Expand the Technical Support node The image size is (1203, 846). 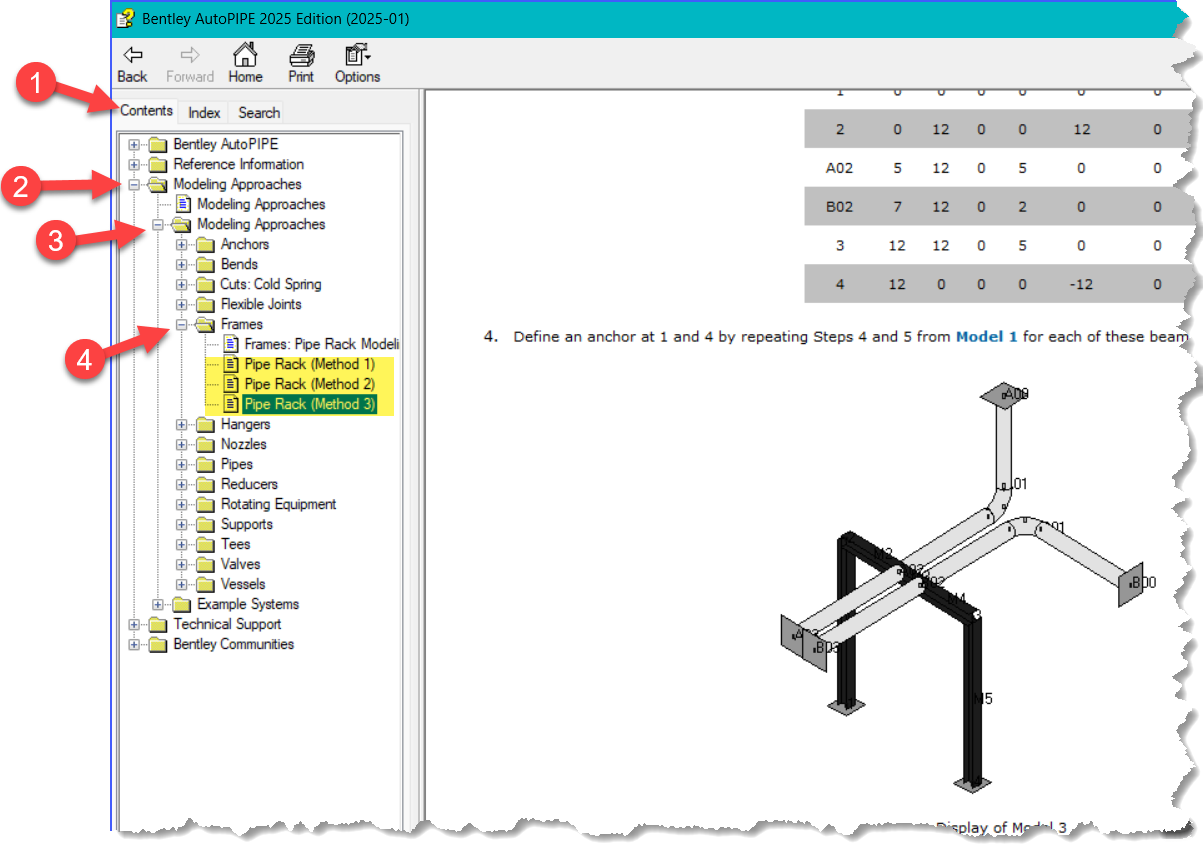(x=134, y=624)
